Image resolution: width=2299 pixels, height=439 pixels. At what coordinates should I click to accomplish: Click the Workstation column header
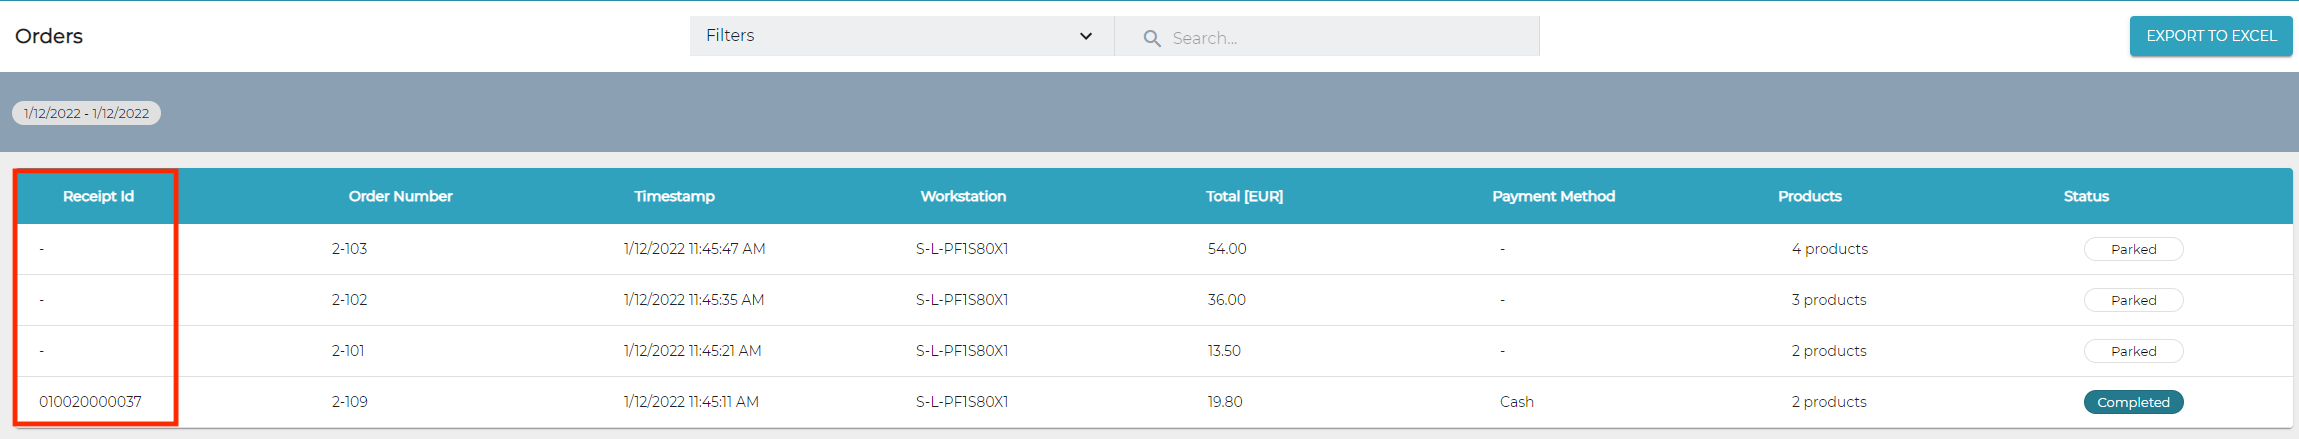[963, 196]
